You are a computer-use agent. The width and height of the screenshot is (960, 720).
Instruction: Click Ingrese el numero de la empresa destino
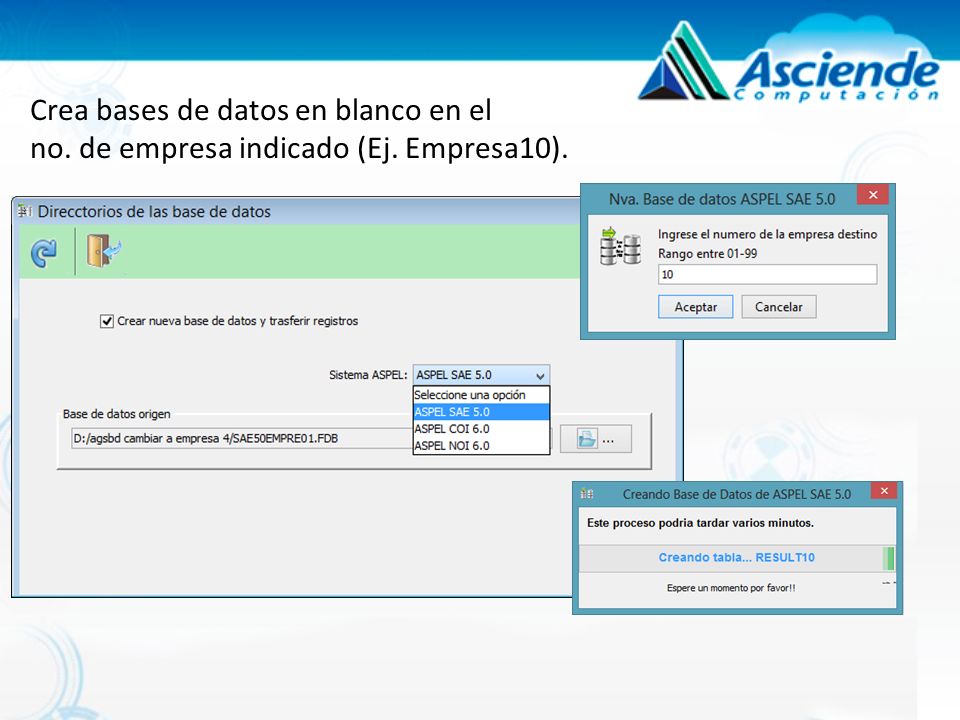pyautogui.click(x=767, y=234)
